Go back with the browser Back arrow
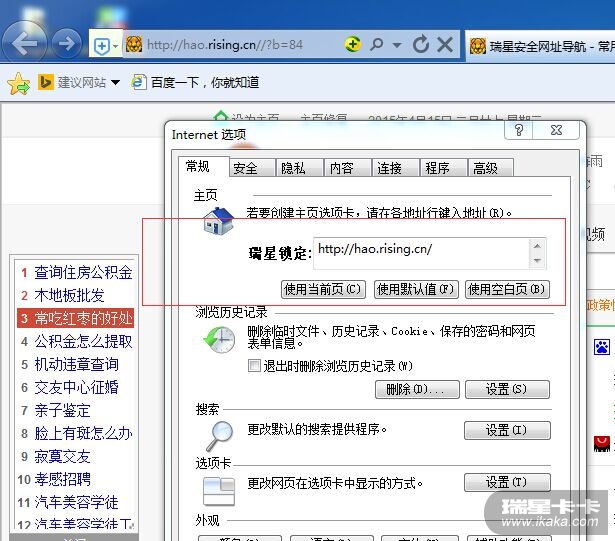Viewport: 615px width, 541px height. [x=24, y=43]
